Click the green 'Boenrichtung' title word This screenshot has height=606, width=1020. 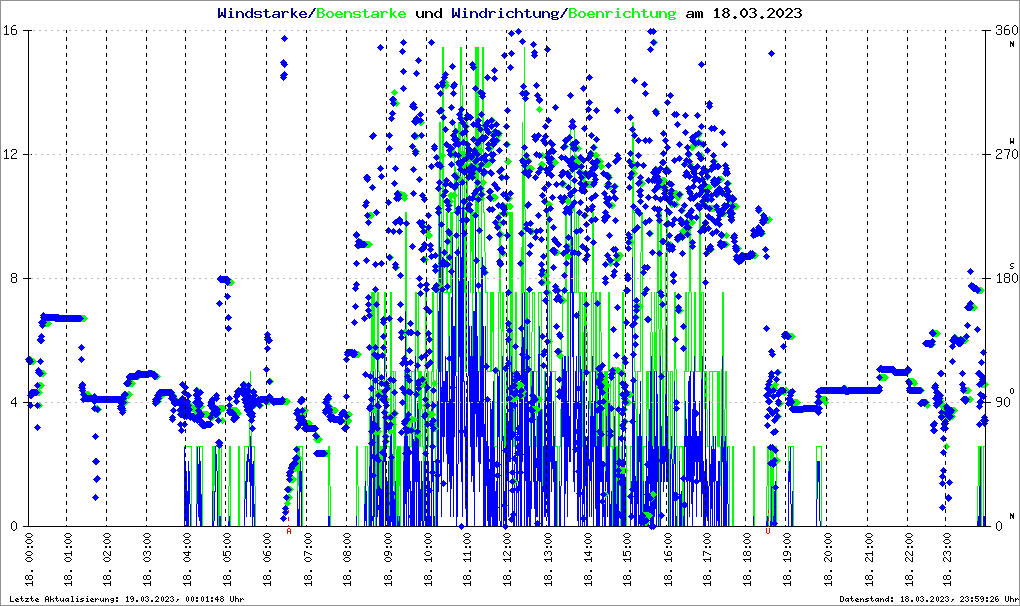(x=621, y=14)
